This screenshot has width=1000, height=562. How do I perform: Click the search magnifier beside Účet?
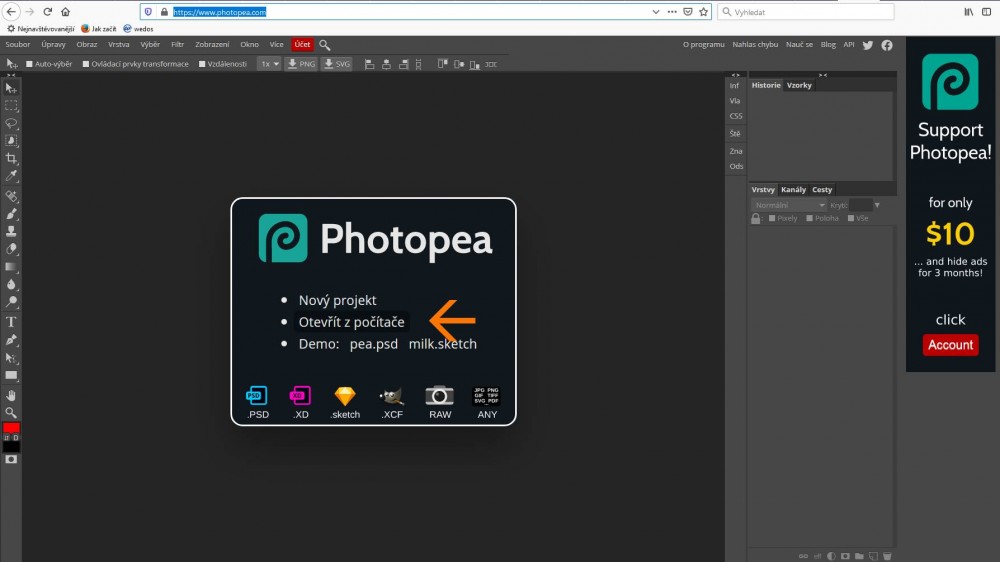pyautogui.click(x=325, y=45)
